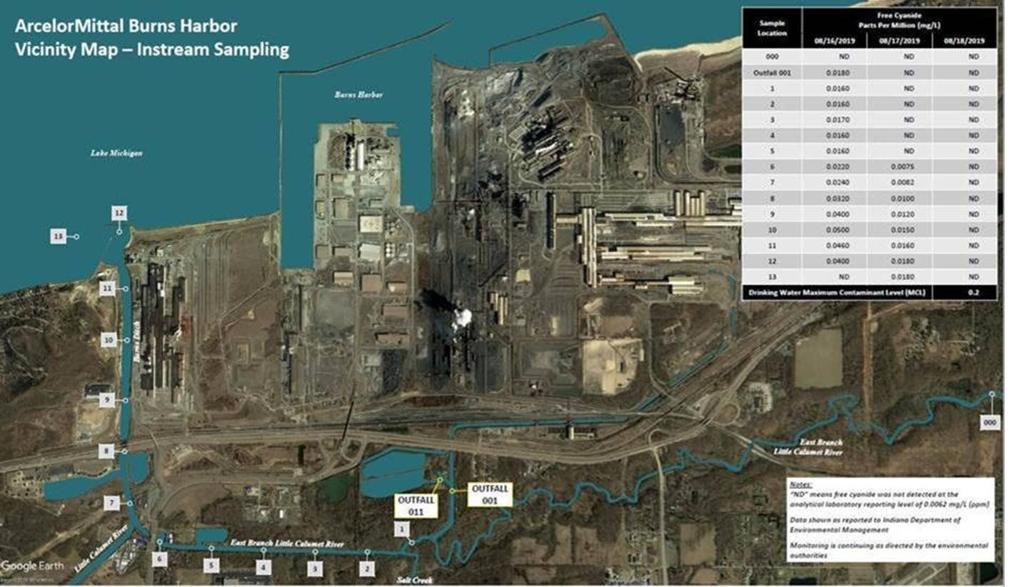Click 0.0500 value in row 10
This screenshot has width=1024, height=587.
(x=837, y=230)
